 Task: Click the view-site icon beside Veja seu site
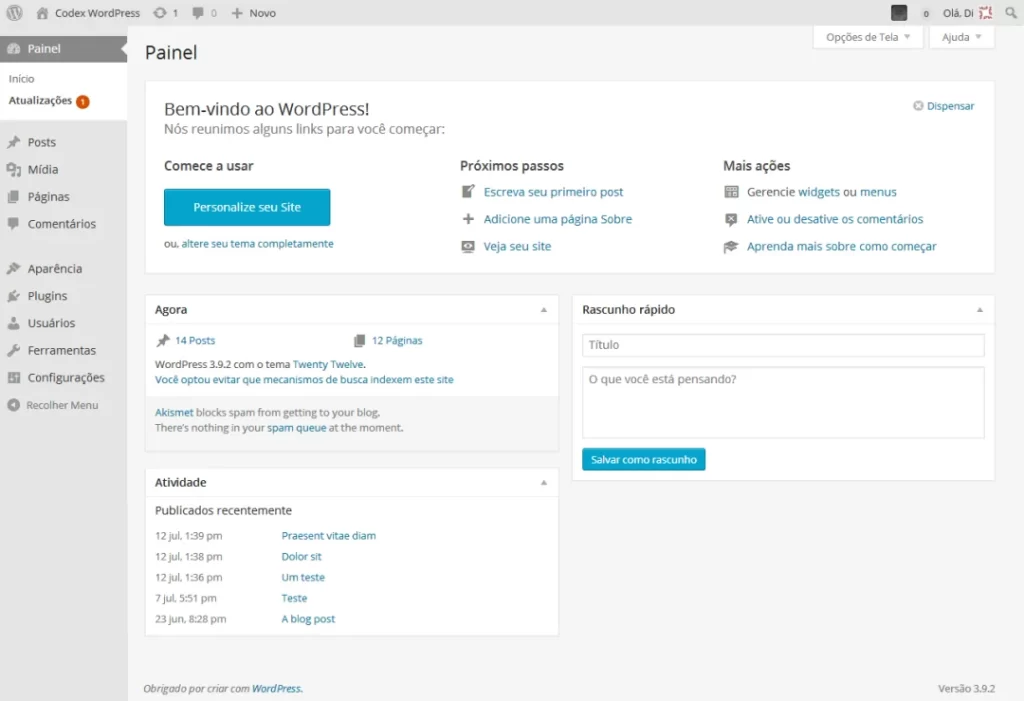coord(468,246)
